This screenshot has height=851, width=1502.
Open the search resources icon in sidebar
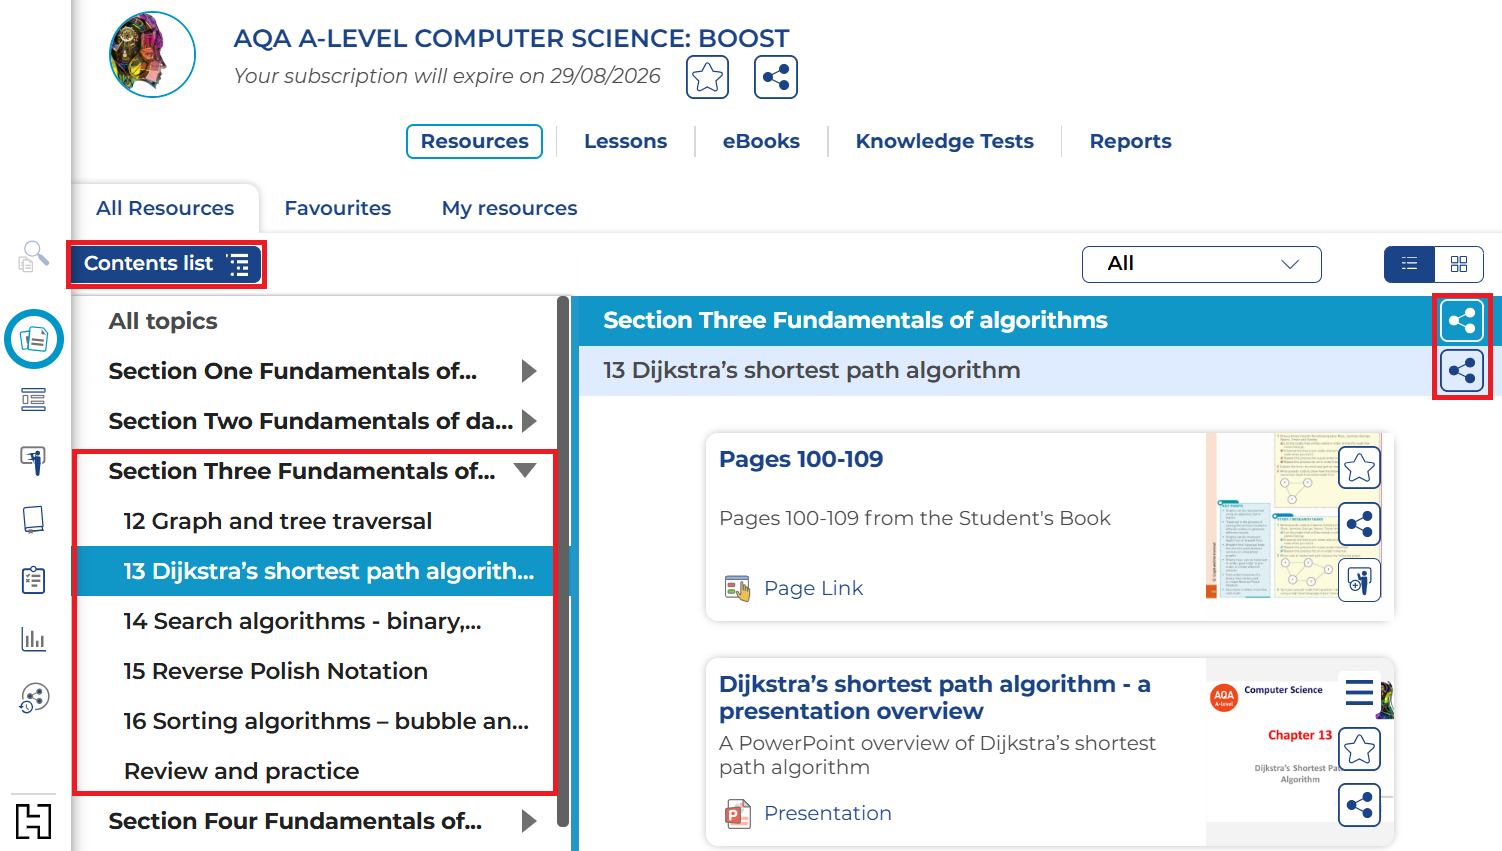[x=33, y=257]
